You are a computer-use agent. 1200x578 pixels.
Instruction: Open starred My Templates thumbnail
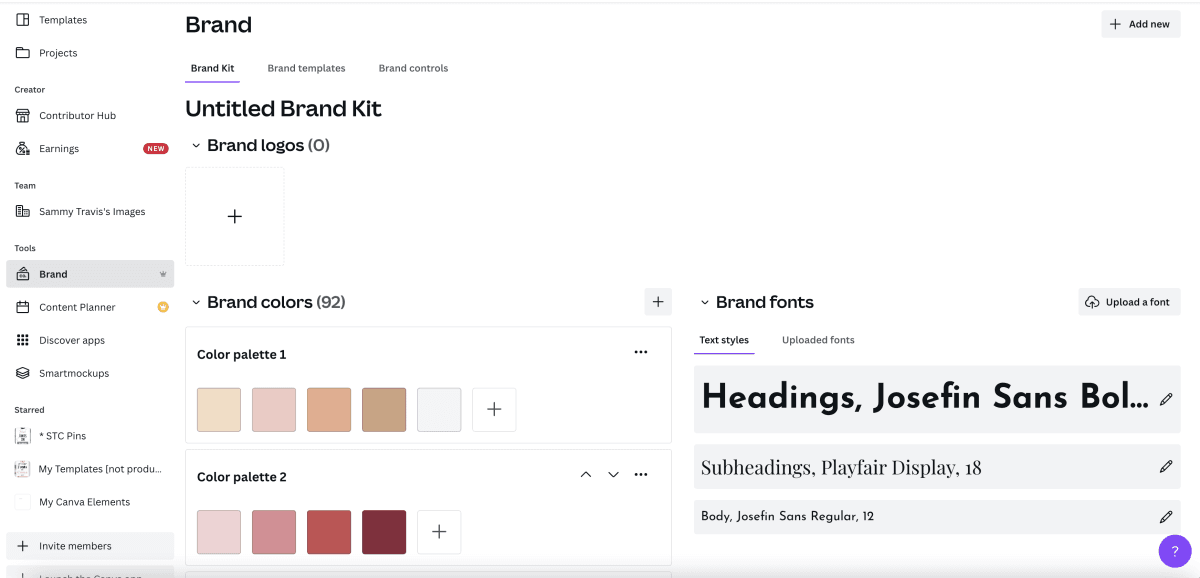point(23,469)
